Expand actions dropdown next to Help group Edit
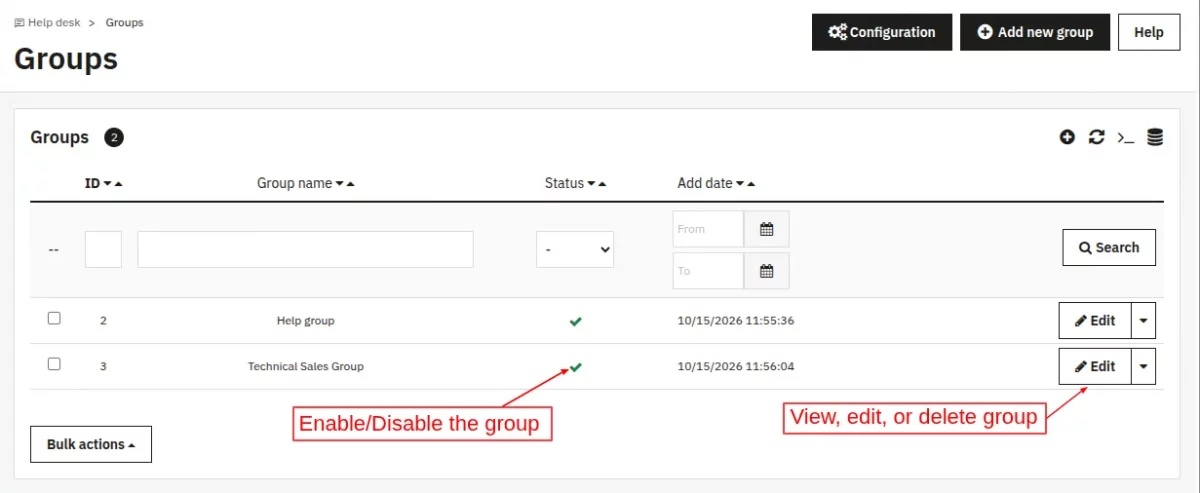The height and width of the screenshot is (493, 1200). [x=1144, y=321]
